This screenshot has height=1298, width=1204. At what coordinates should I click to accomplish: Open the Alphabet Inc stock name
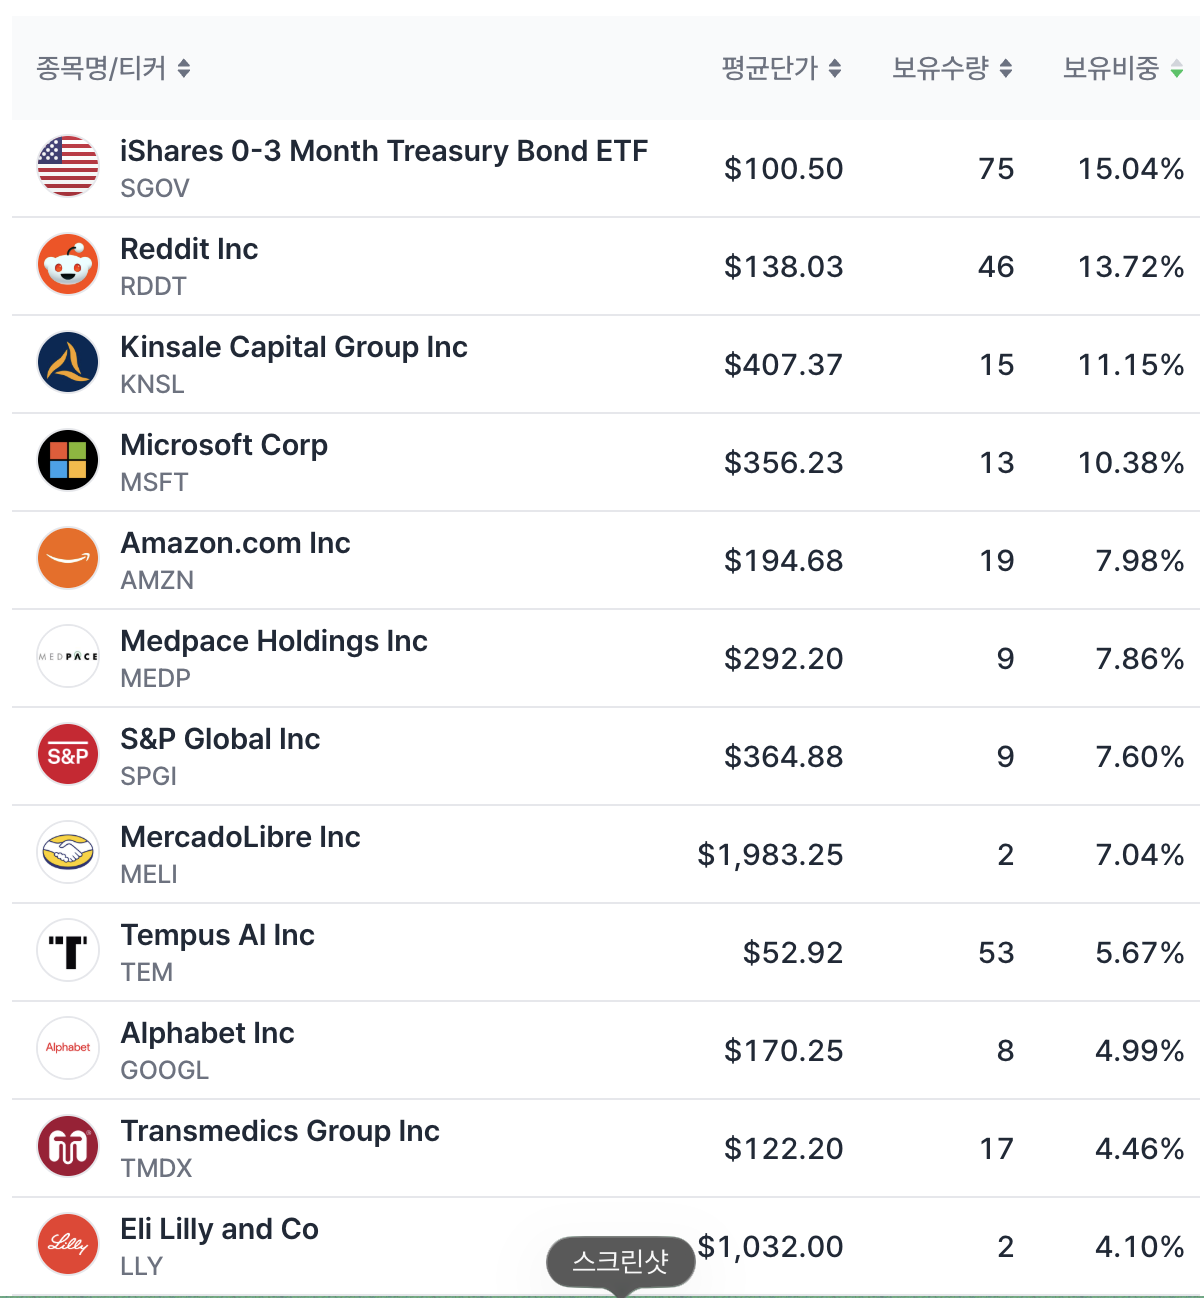coord(207,1033)
